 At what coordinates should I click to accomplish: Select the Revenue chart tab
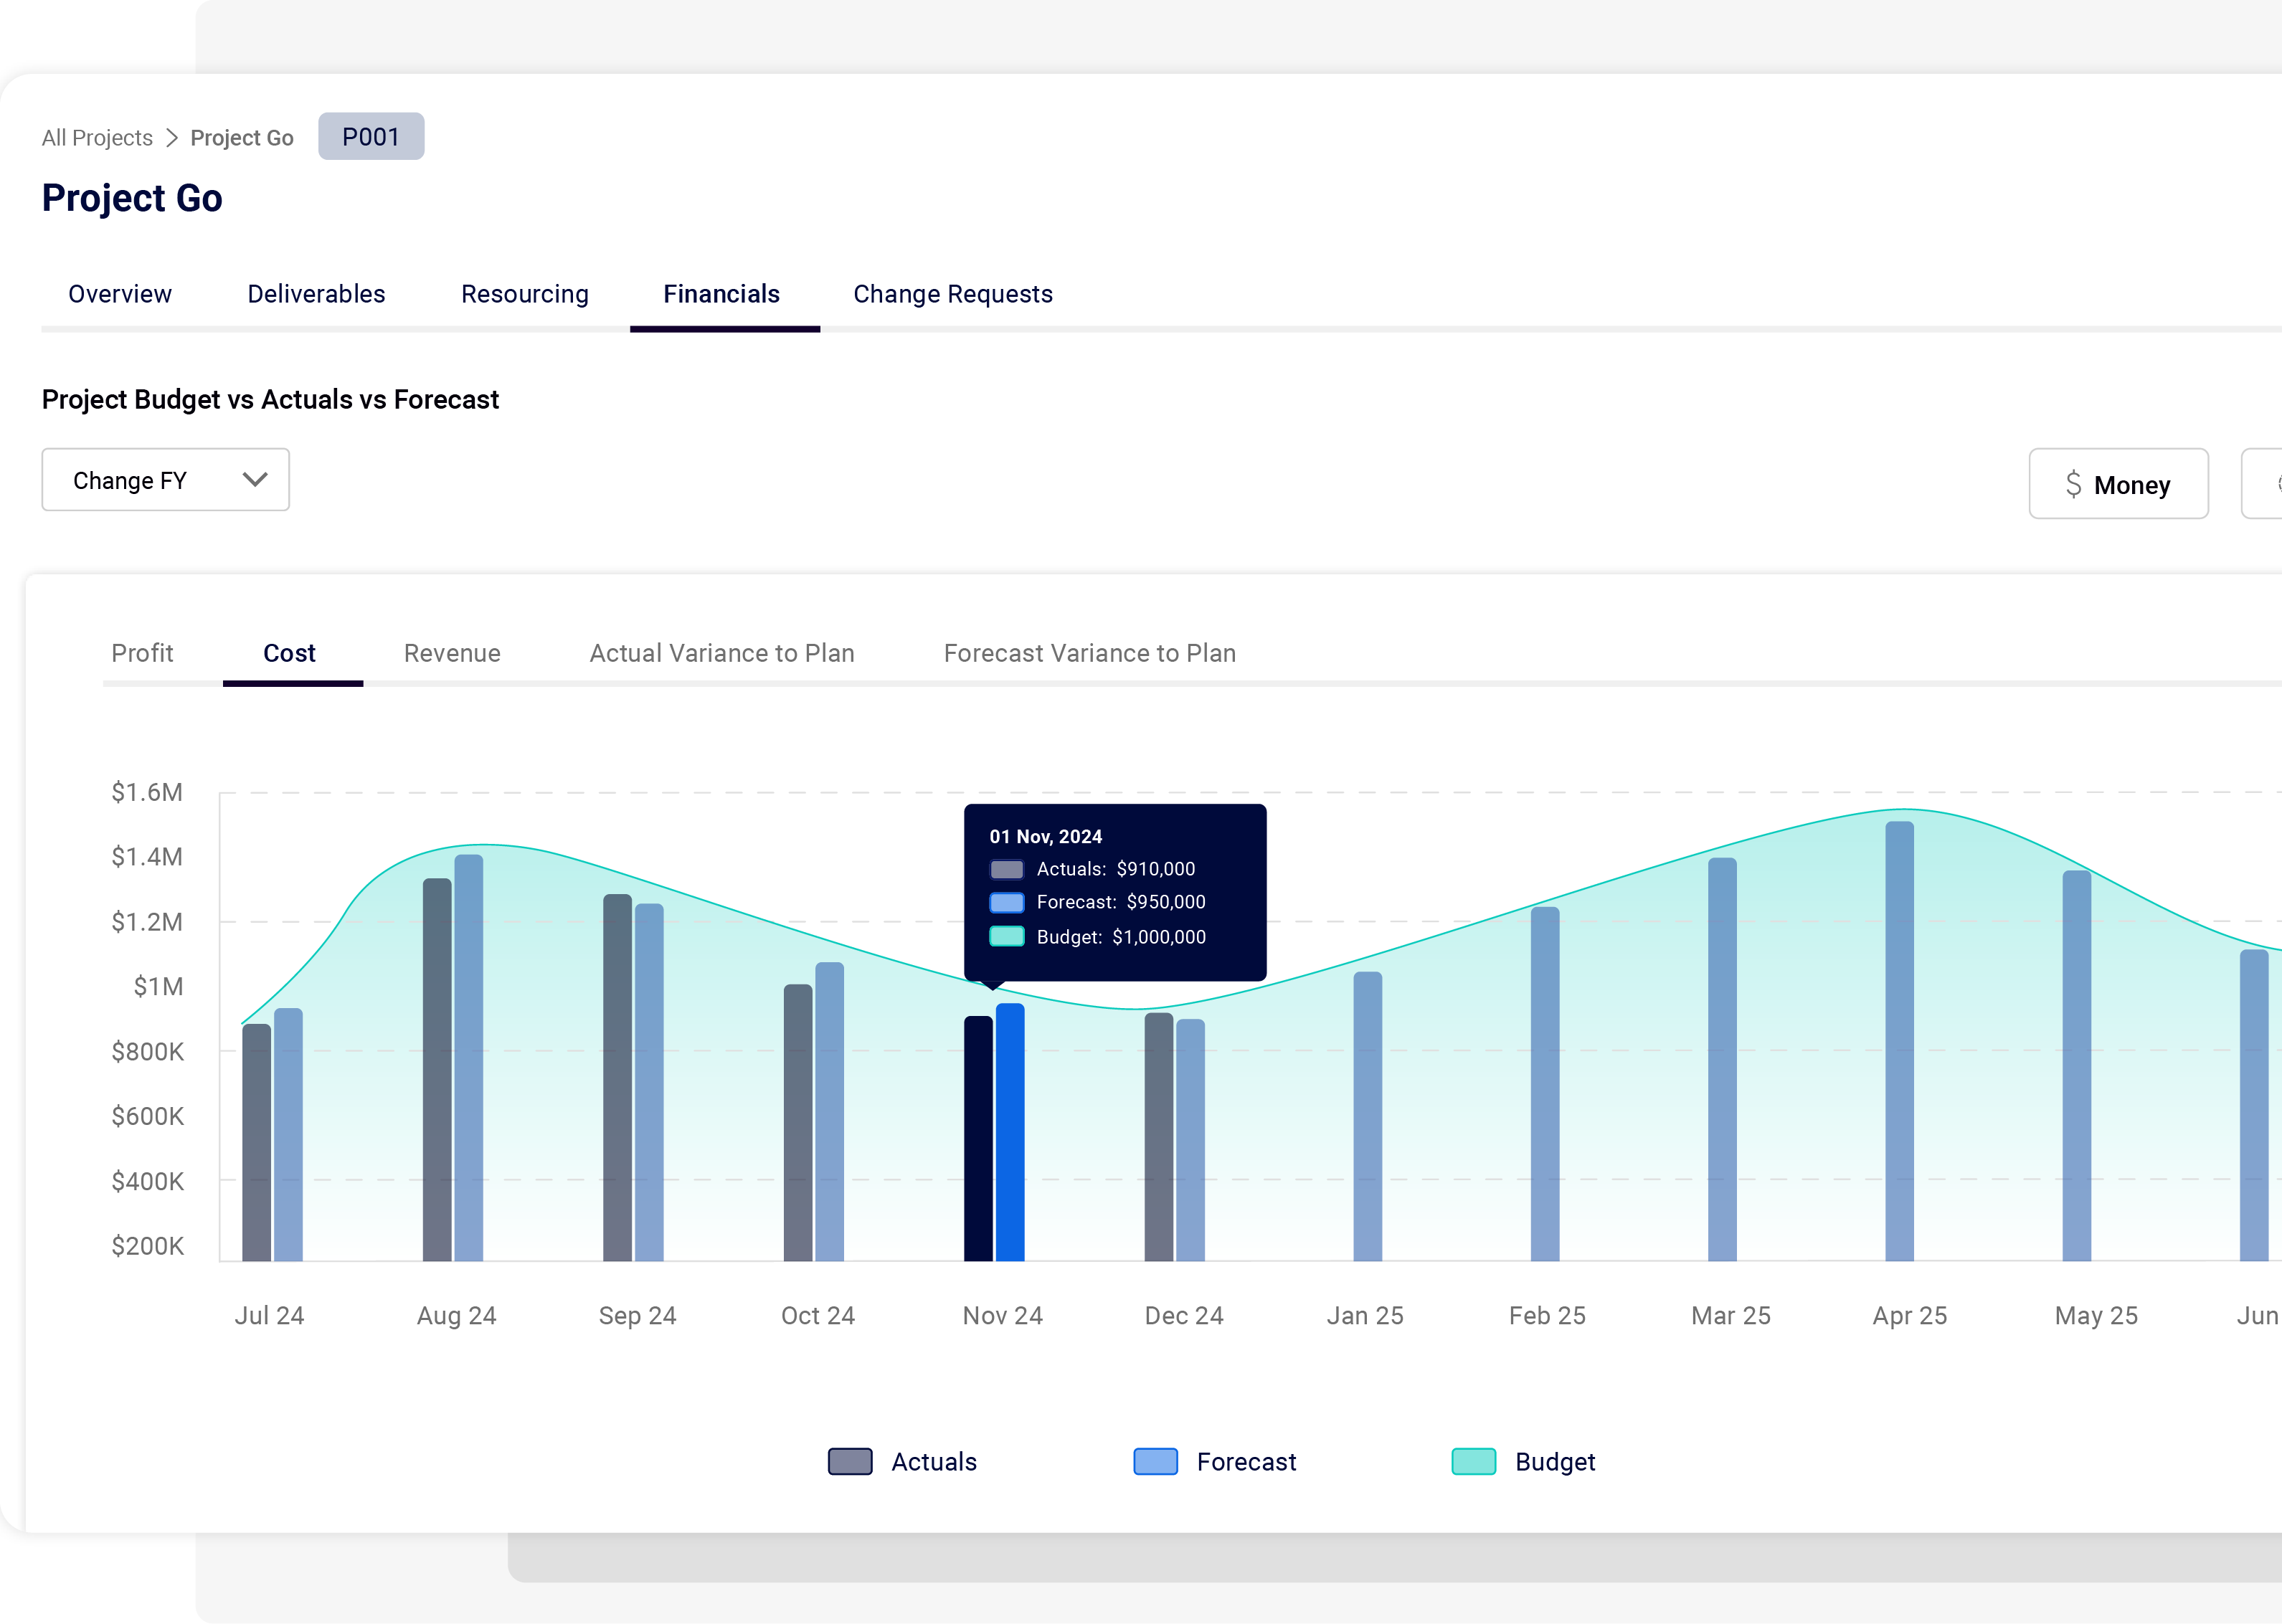pyautogui.click(x=452, y=653)
